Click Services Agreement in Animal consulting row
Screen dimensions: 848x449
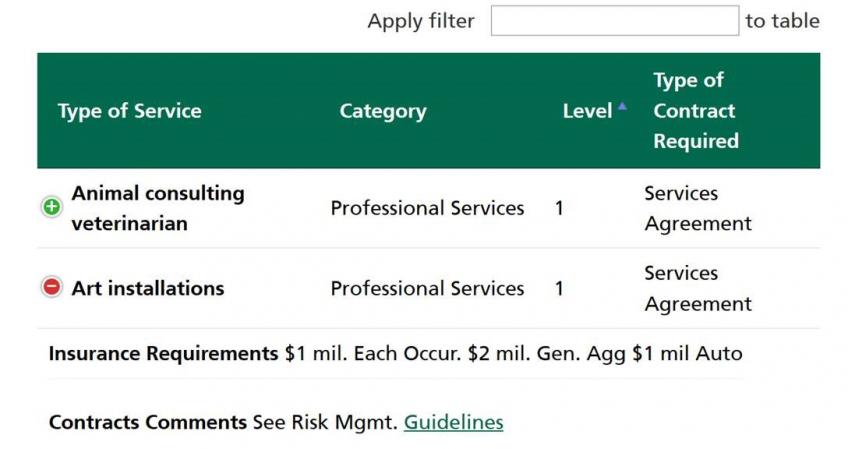(x=697, y=208)
